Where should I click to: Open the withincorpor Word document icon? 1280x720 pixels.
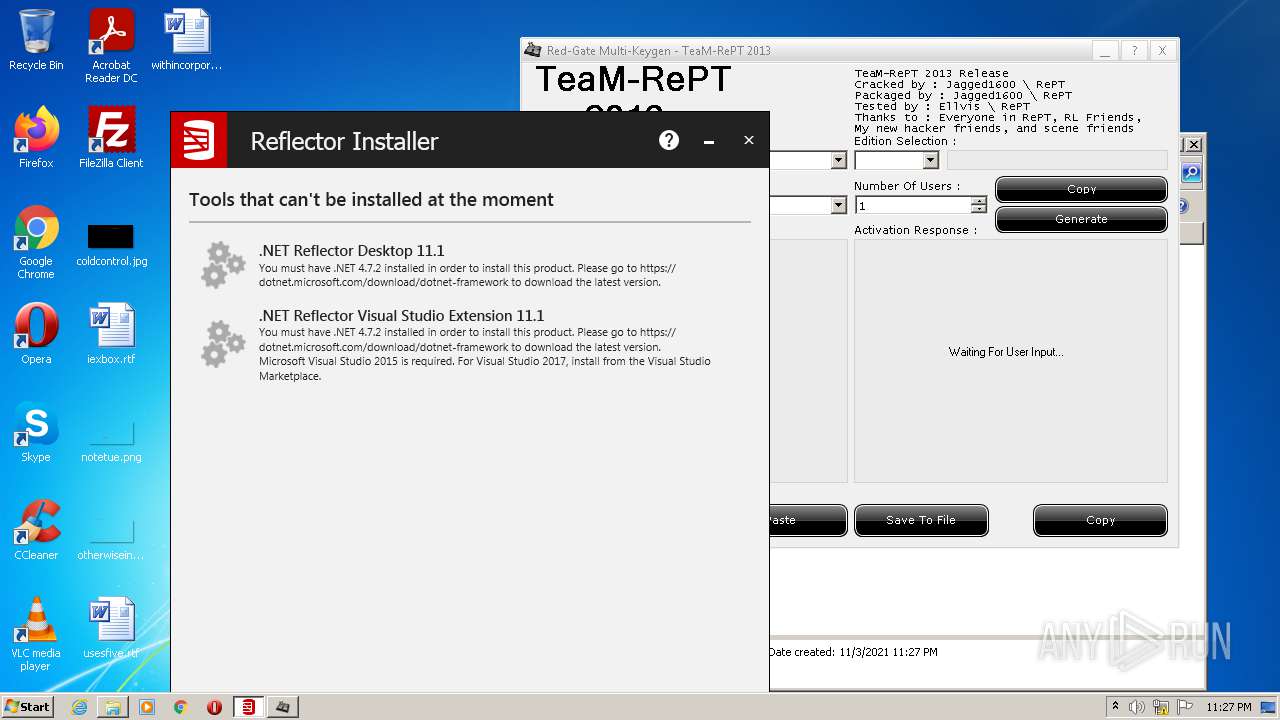pos(187,40)
